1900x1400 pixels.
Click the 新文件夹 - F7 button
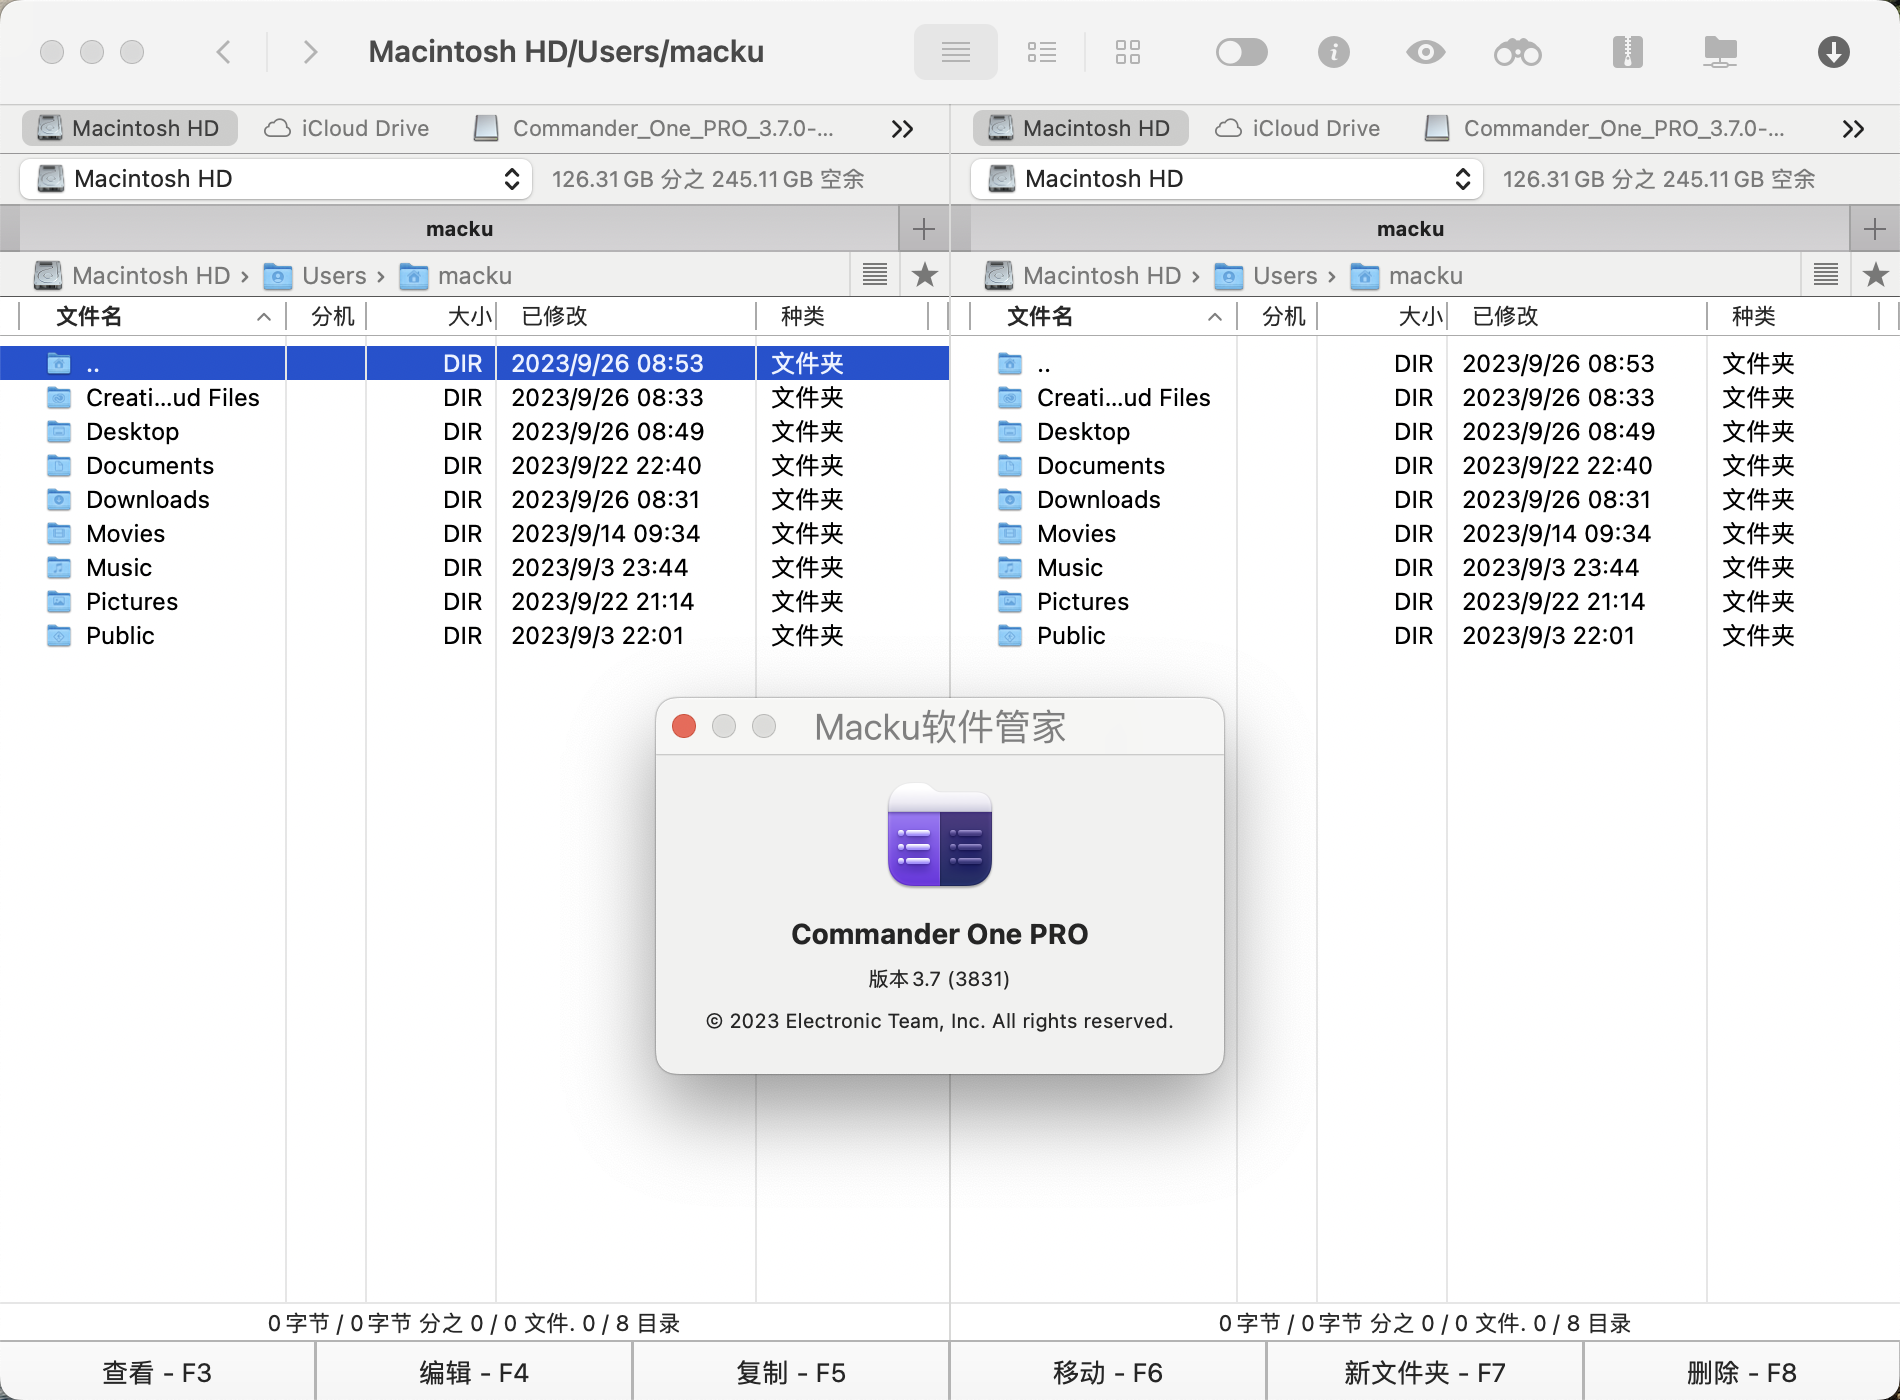coord(1425,1372)
